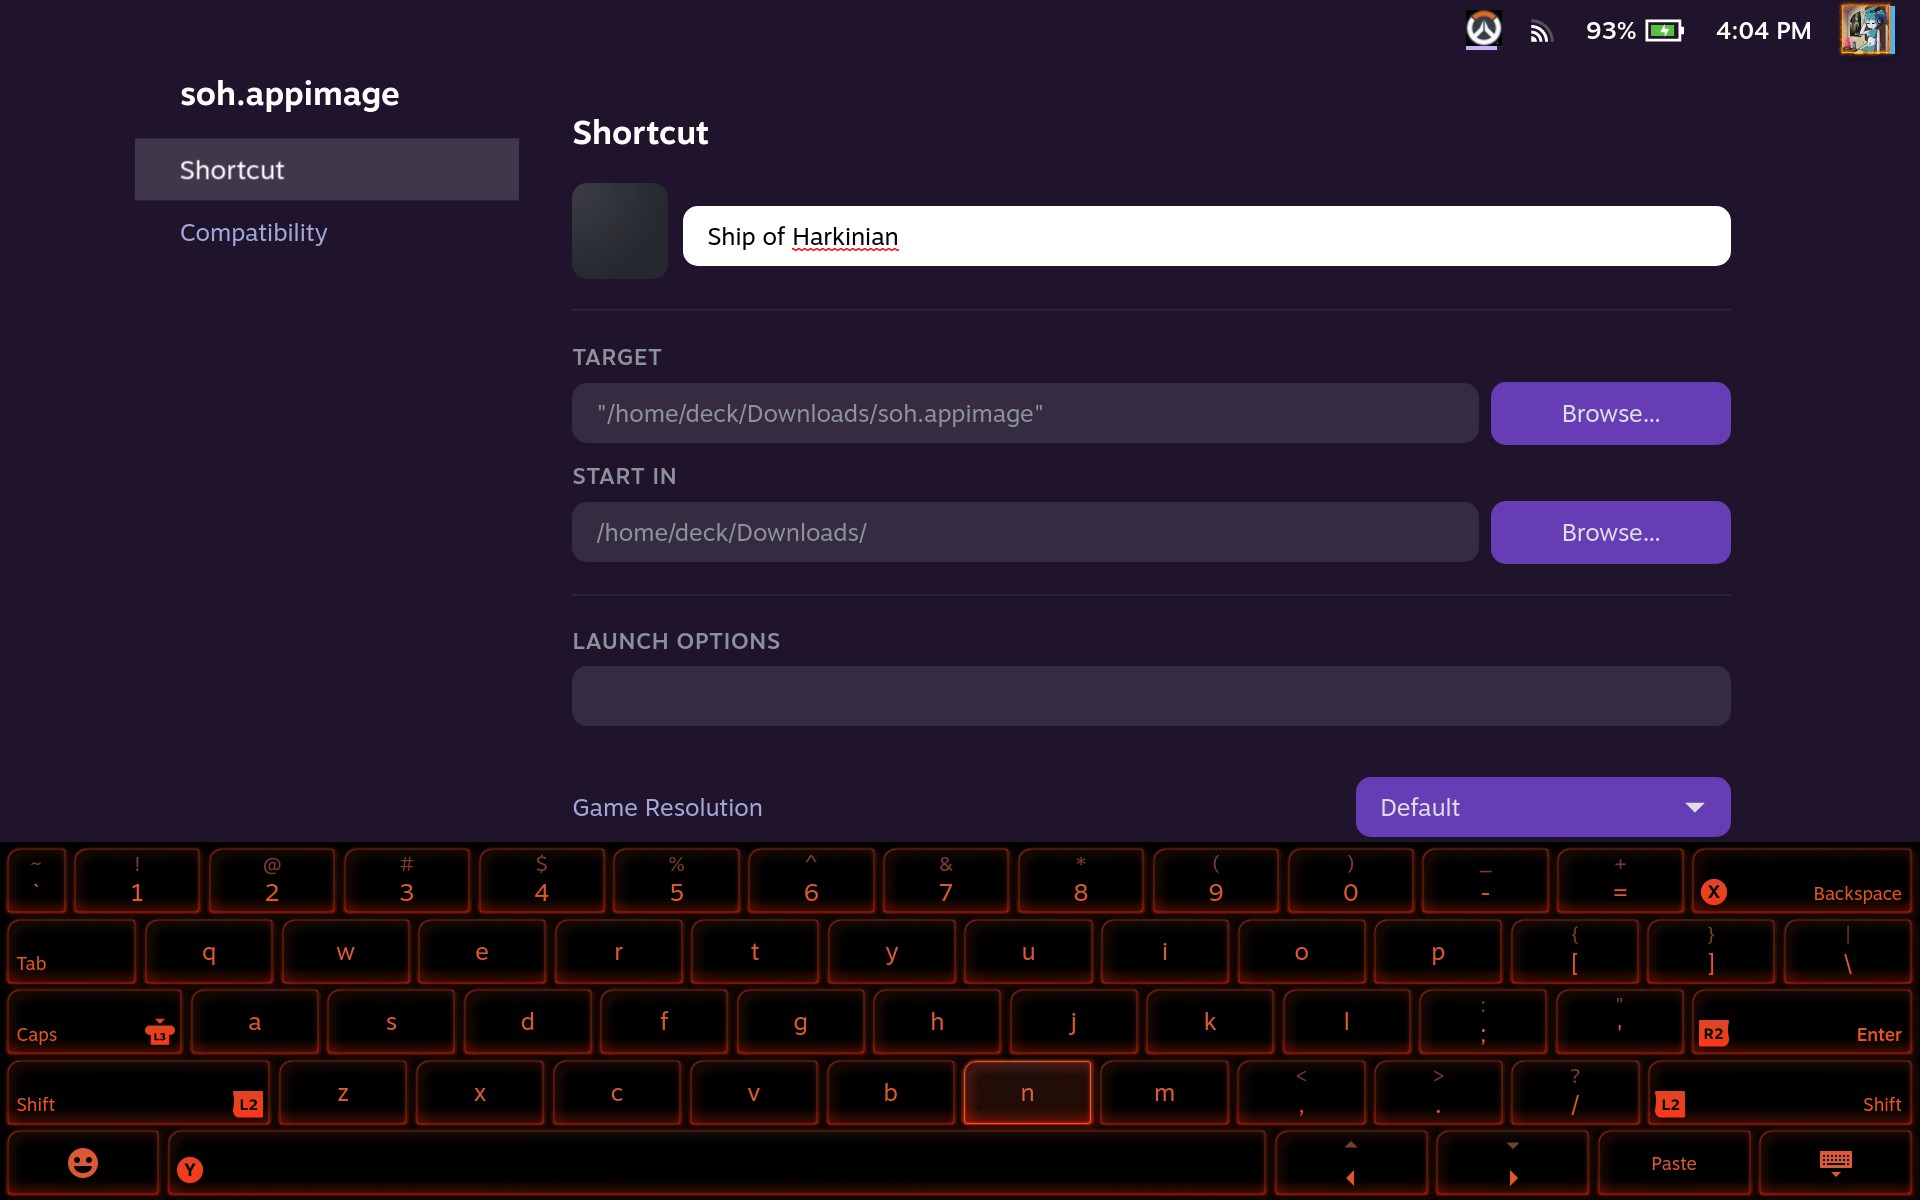The image size is (1920, 1200).
Task: Open the user profile avatar
Action: pyautogui.click(x=1868, y=30)
